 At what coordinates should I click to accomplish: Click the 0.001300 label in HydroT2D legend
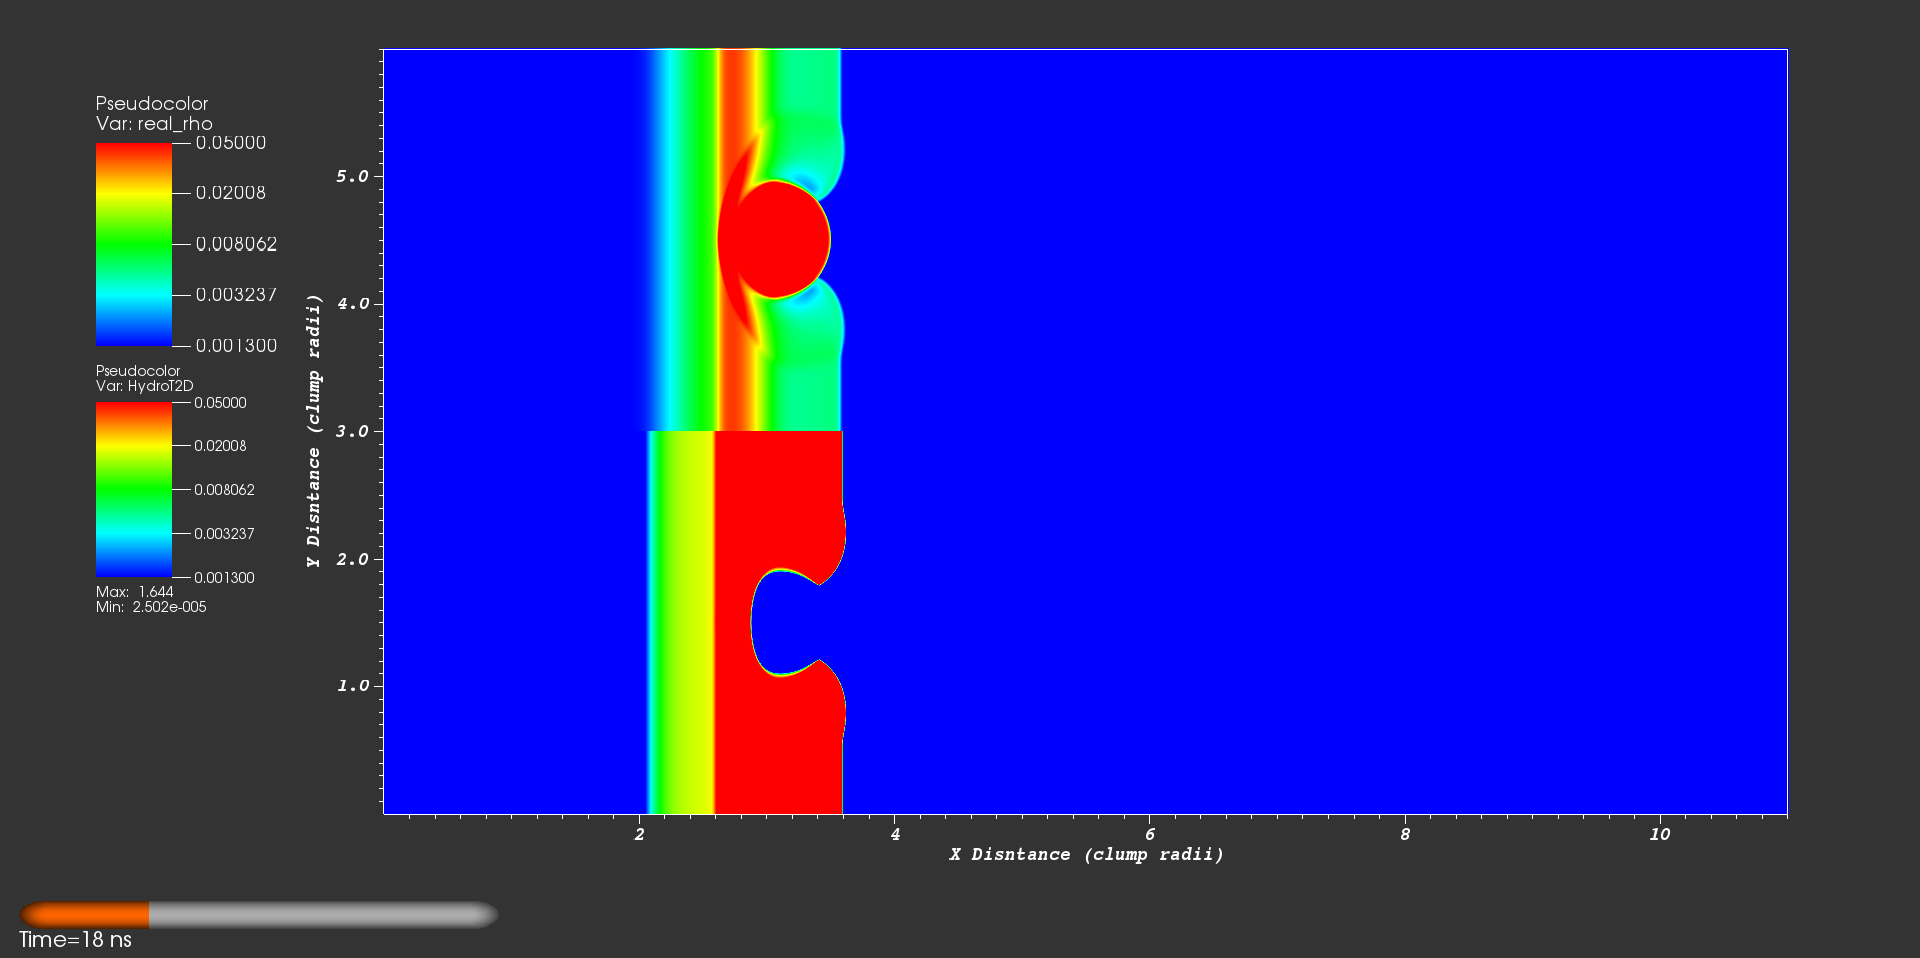[x=224, y=578]
